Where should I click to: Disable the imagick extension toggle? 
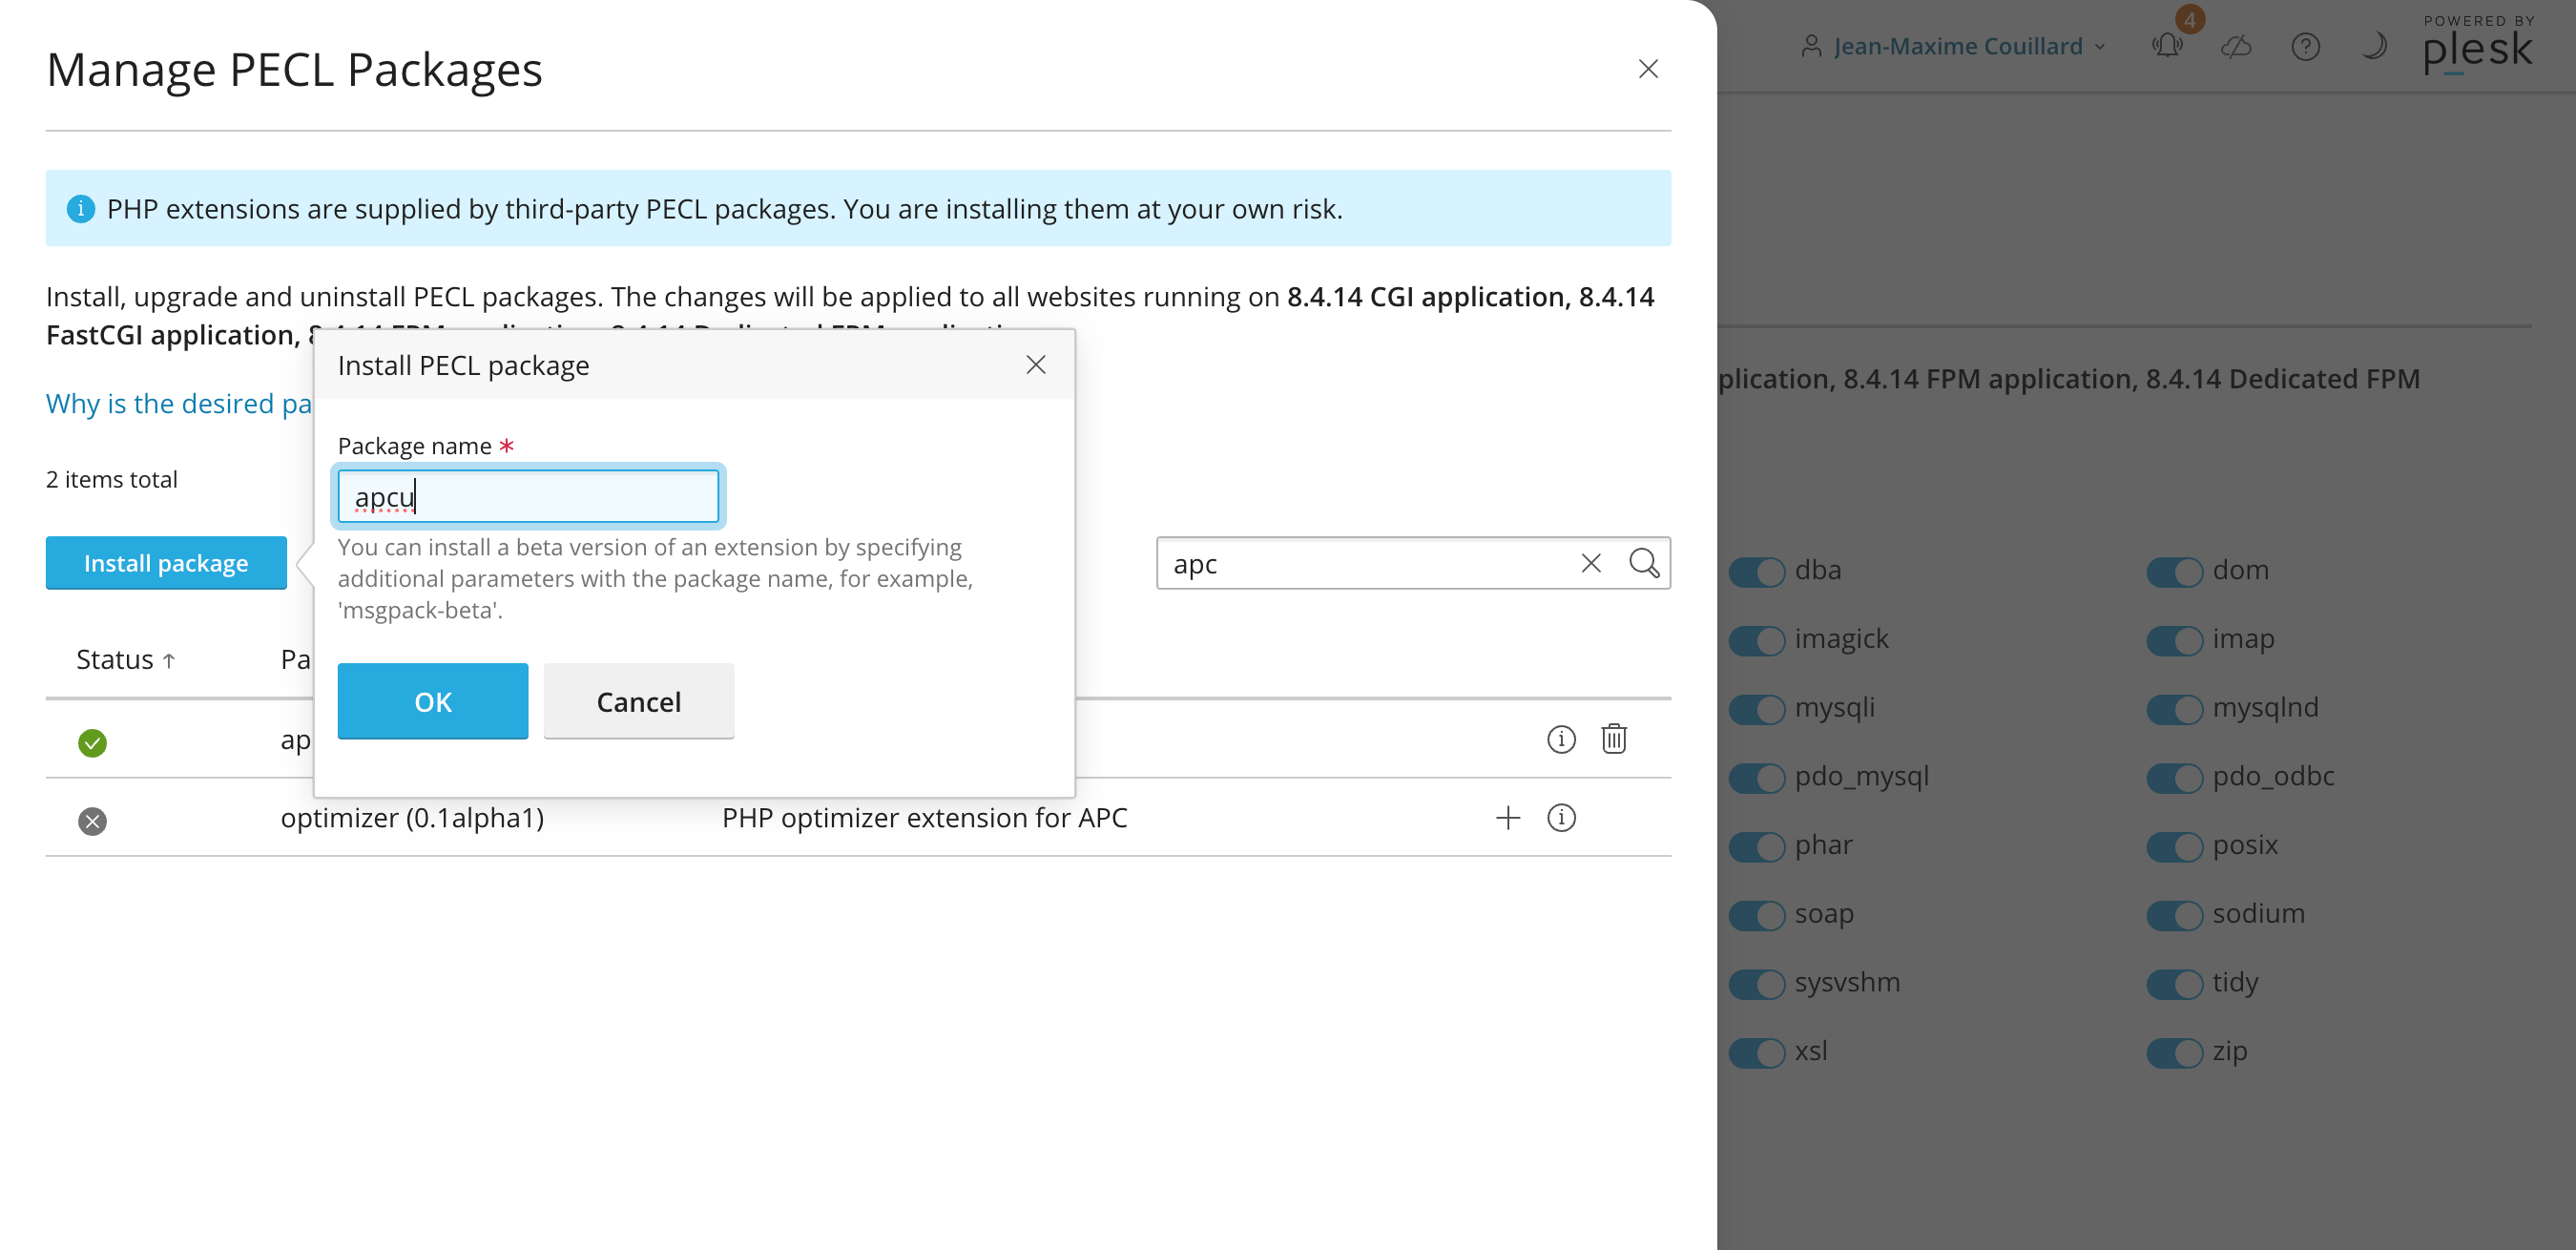1758,640
